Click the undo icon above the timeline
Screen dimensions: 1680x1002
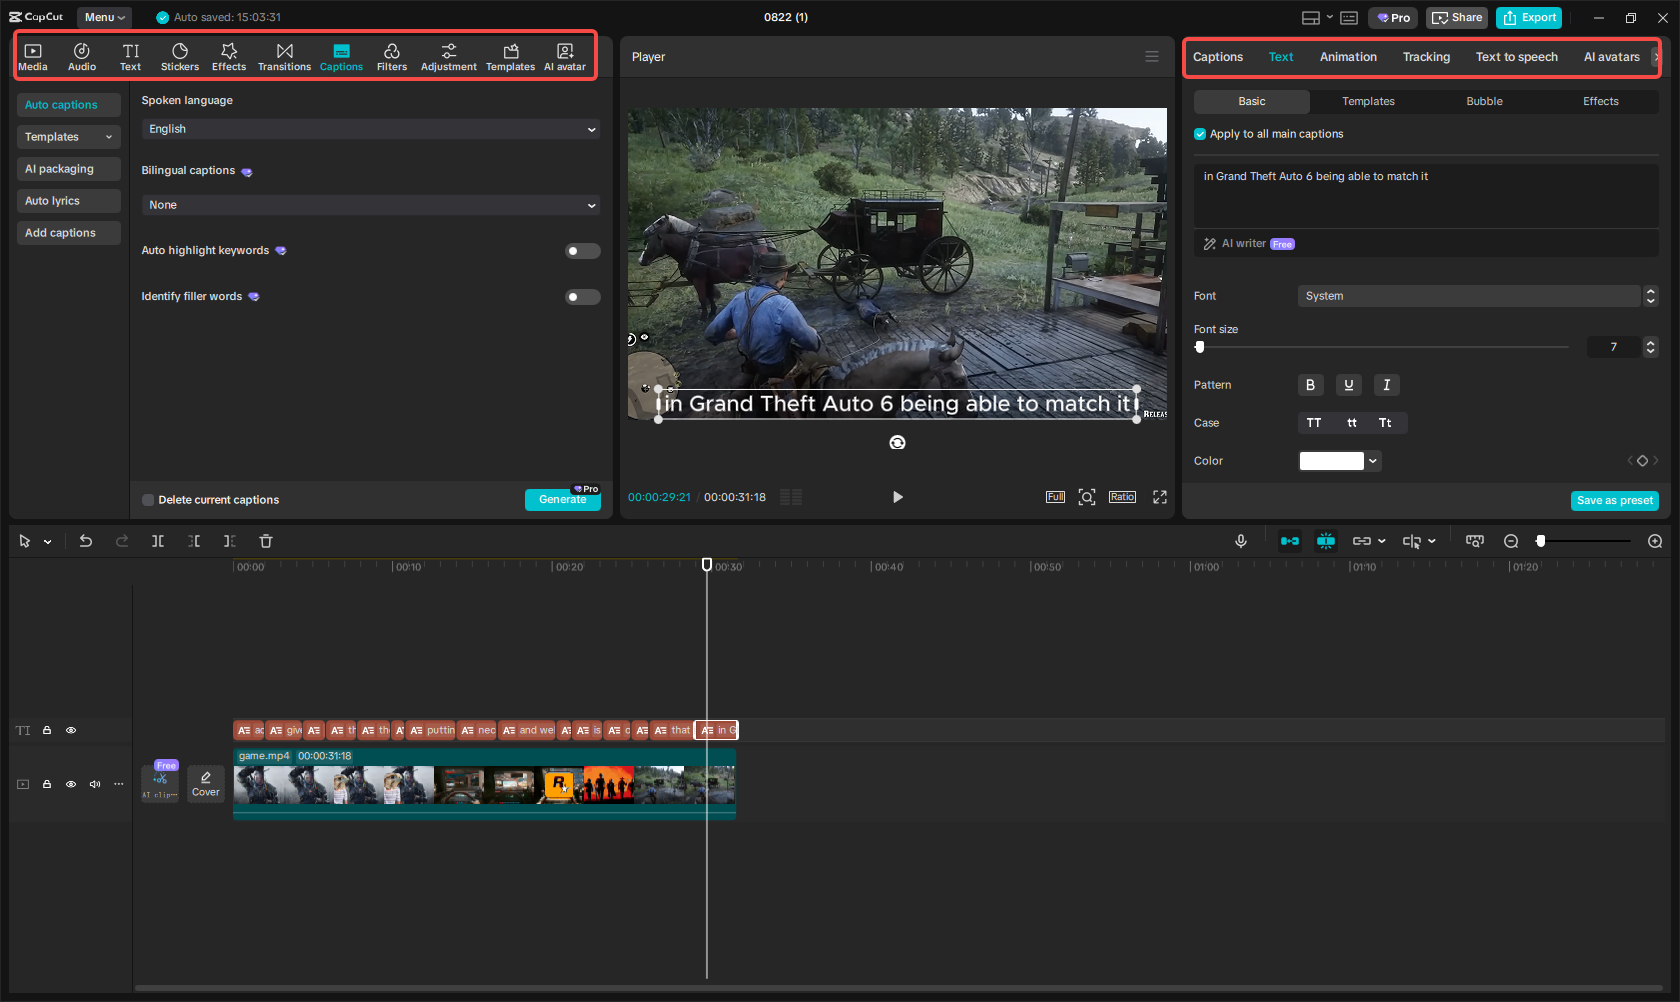coord(86,541)
